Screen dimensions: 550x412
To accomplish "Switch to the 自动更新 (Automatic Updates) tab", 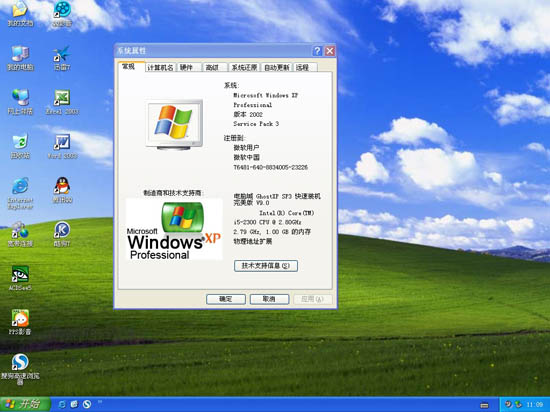I will pos(277,67).
